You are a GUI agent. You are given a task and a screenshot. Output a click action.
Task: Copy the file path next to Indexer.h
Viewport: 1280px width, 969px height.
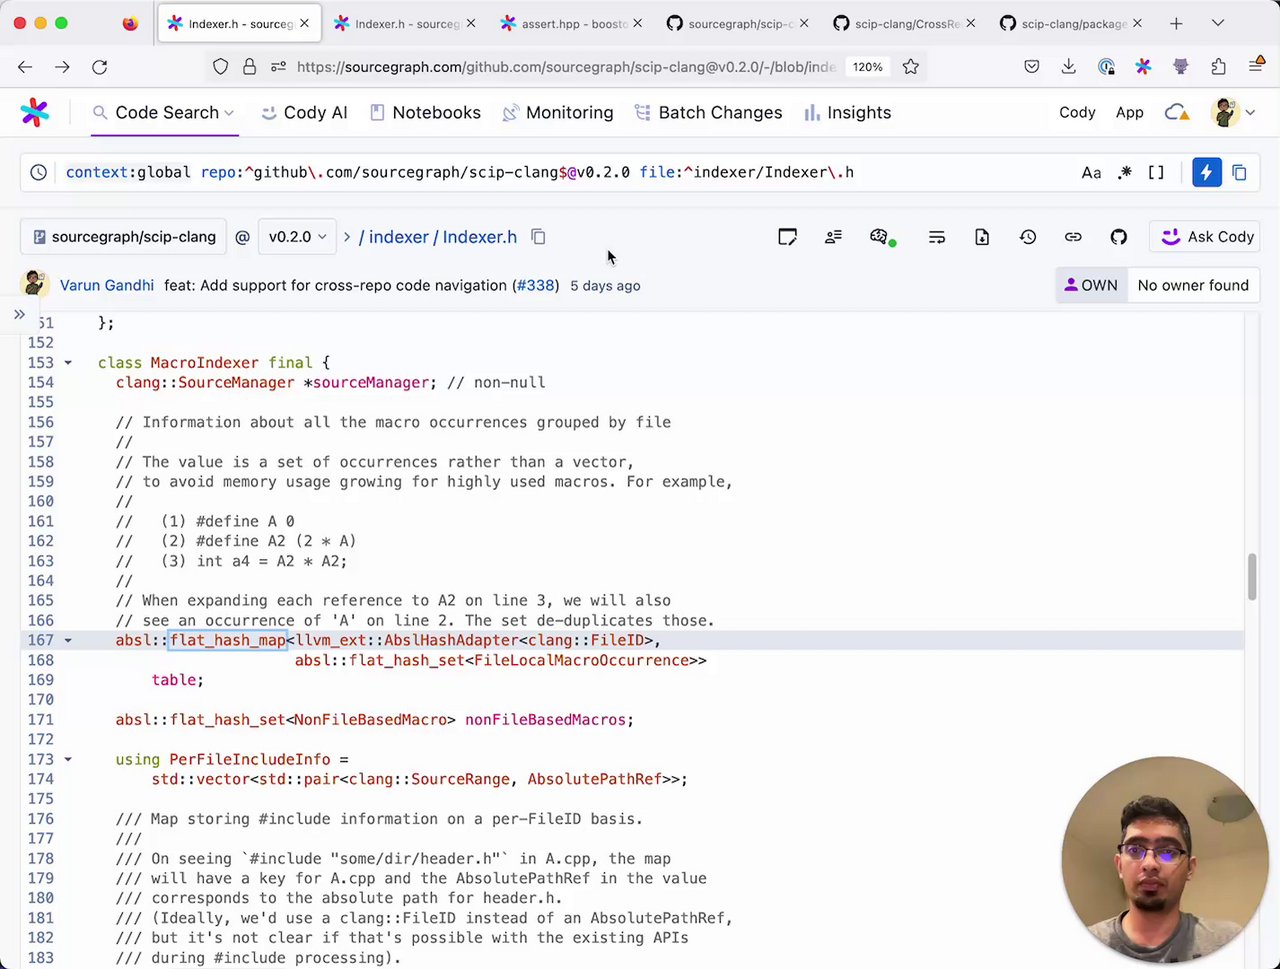[x=538, y=237]
